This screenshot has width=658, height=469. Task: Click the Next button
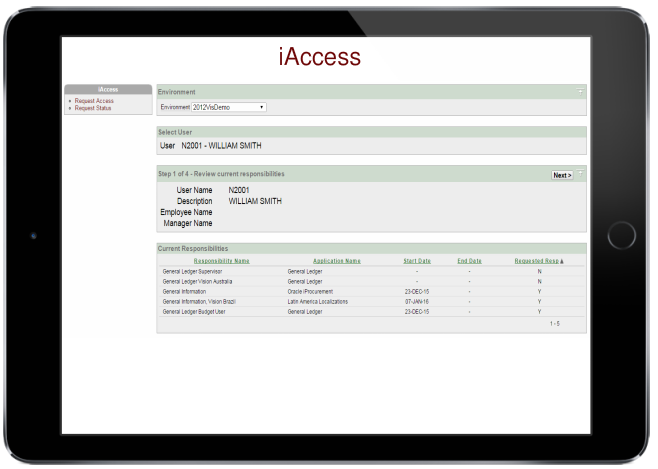point(562,175)
